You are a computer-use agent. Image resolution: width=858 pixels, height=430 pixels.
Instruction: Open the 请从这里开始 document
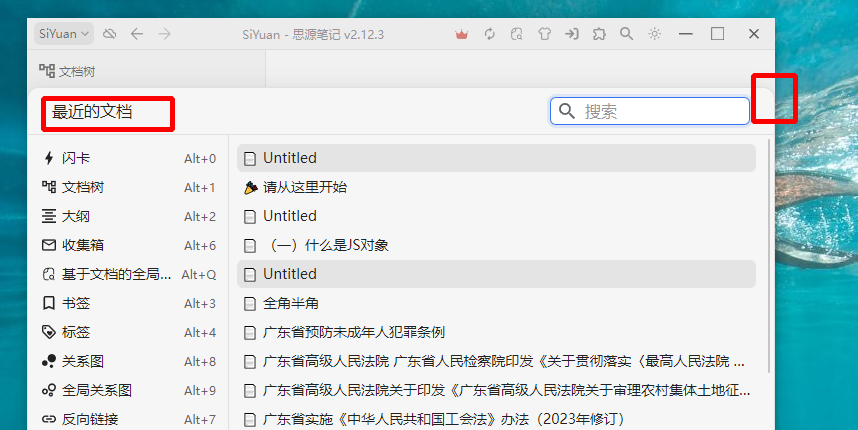point(305,187)
